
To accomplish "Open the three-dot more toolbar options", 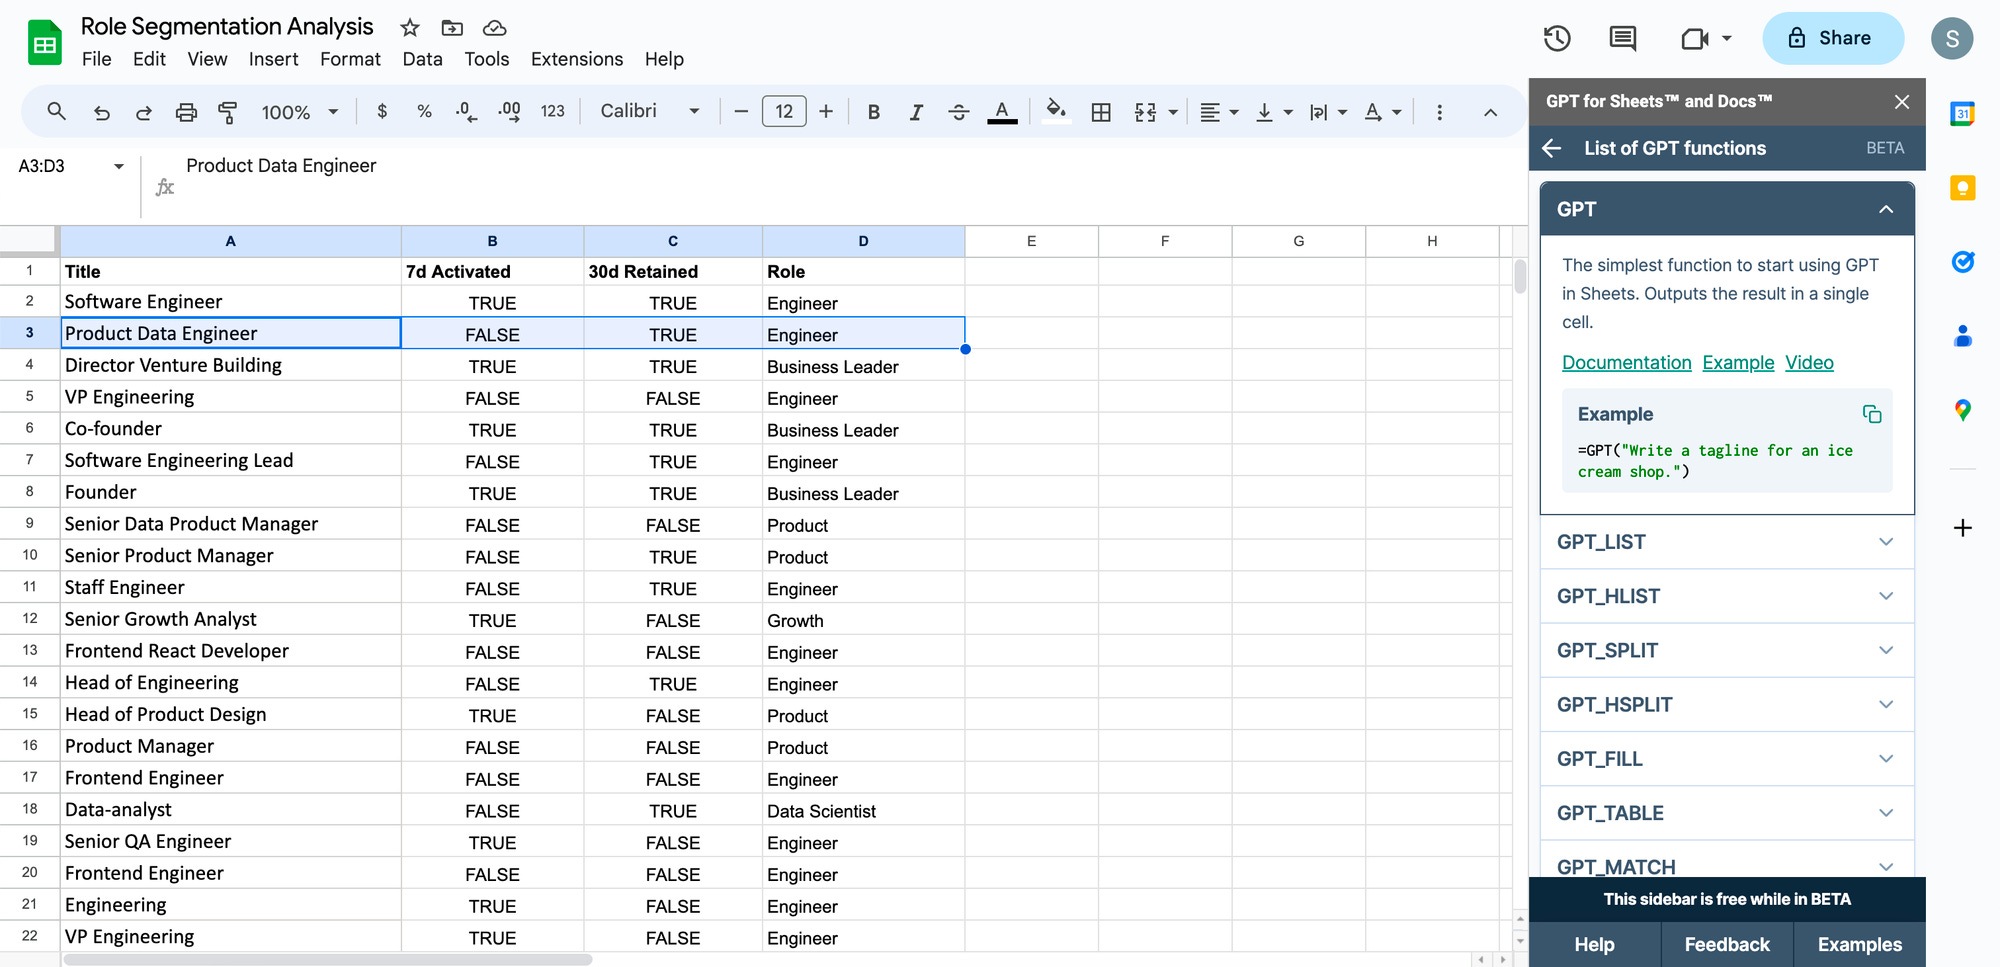I will (1439, 112).
